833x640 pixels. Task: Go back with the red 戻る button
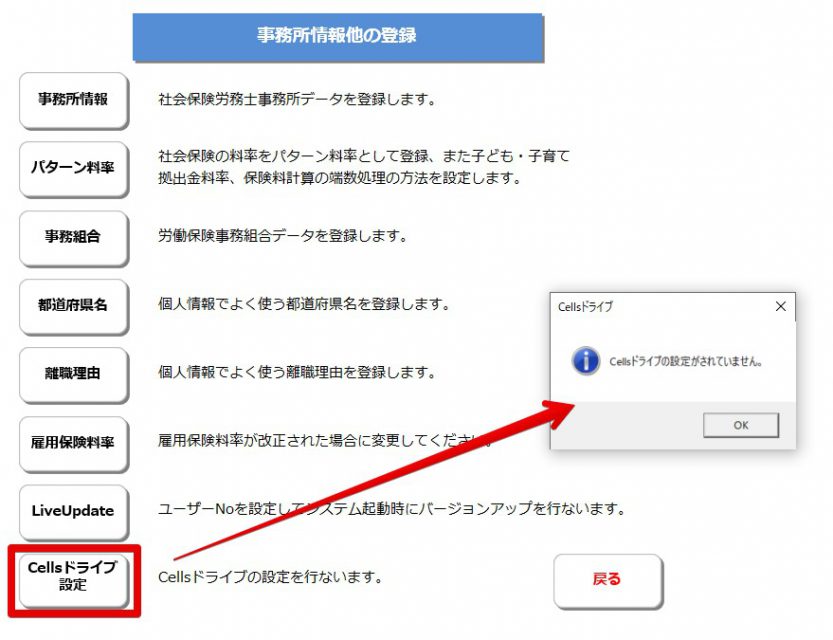pyautogui.click(x=608, y=581)
